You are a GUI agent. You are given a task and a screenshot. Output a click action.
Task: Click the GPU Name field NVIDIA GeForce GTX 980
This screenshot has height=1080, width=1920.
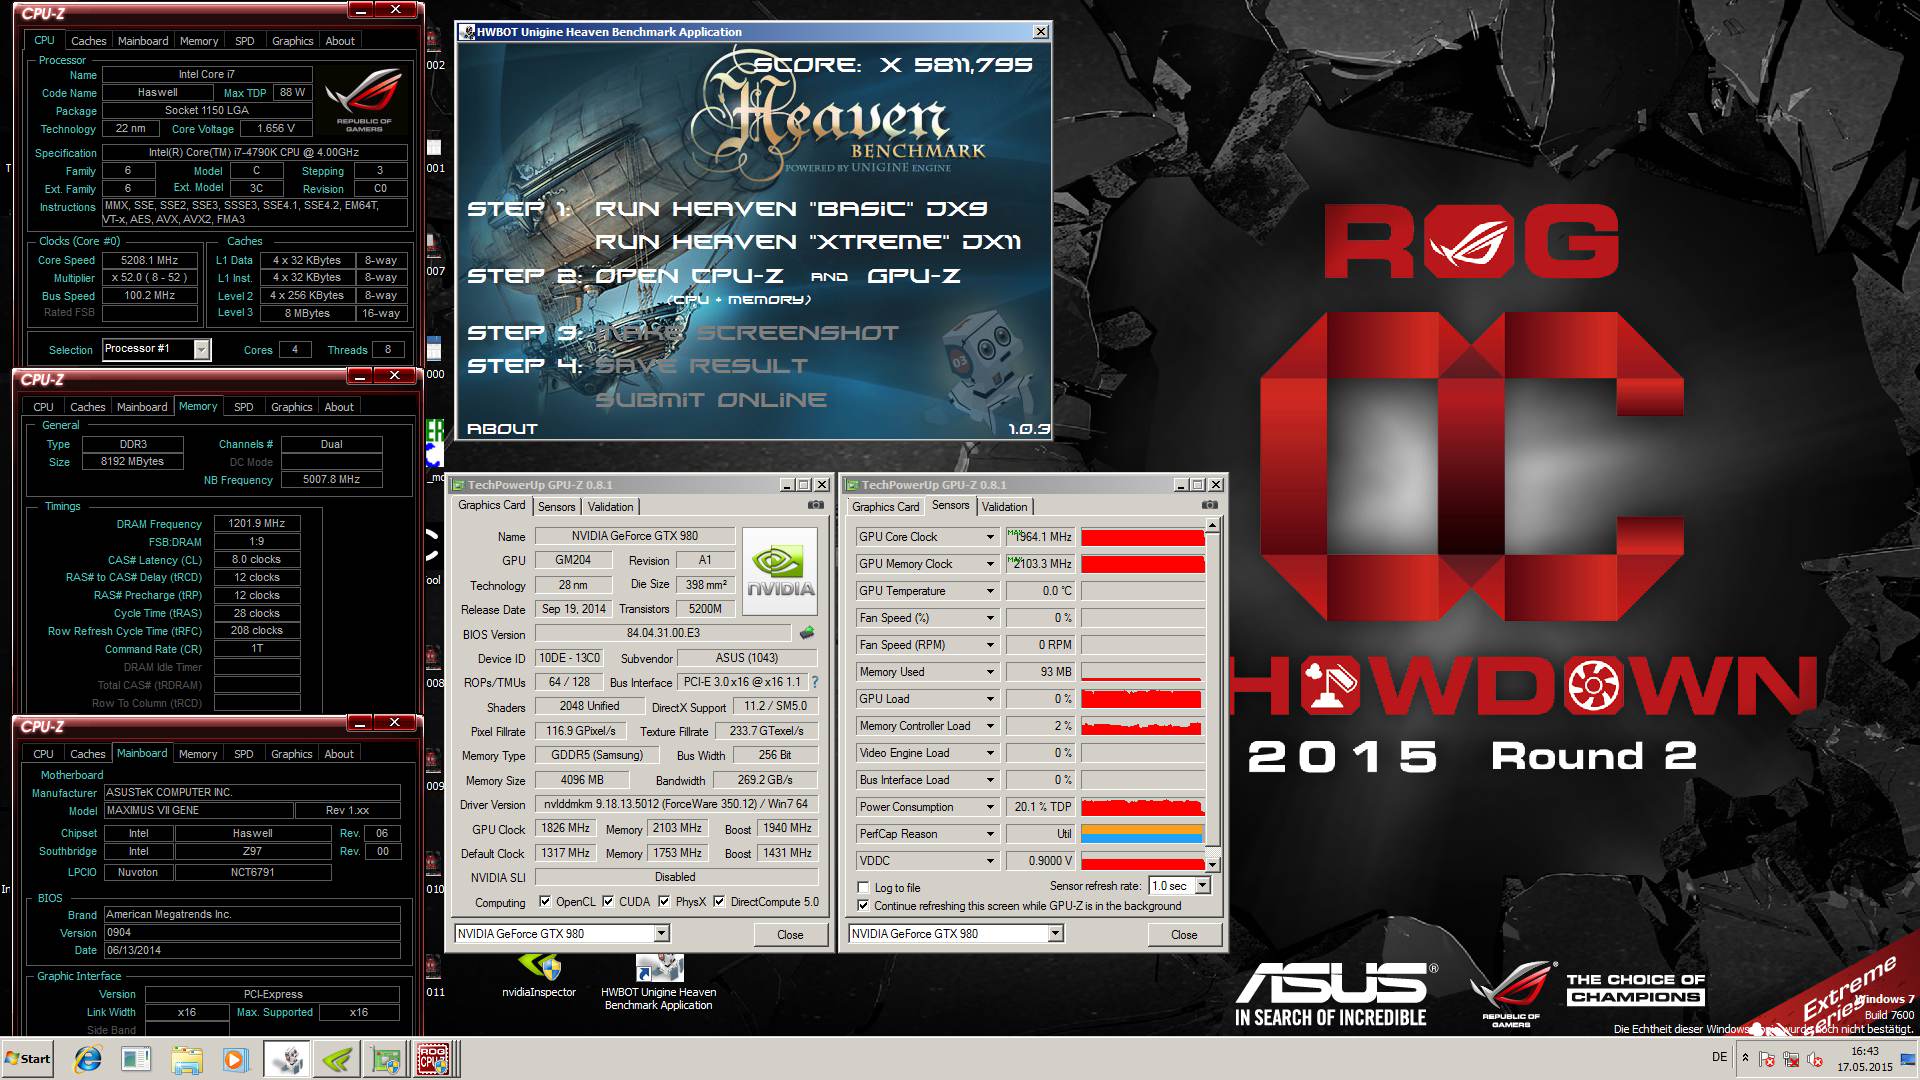(635, 536)
